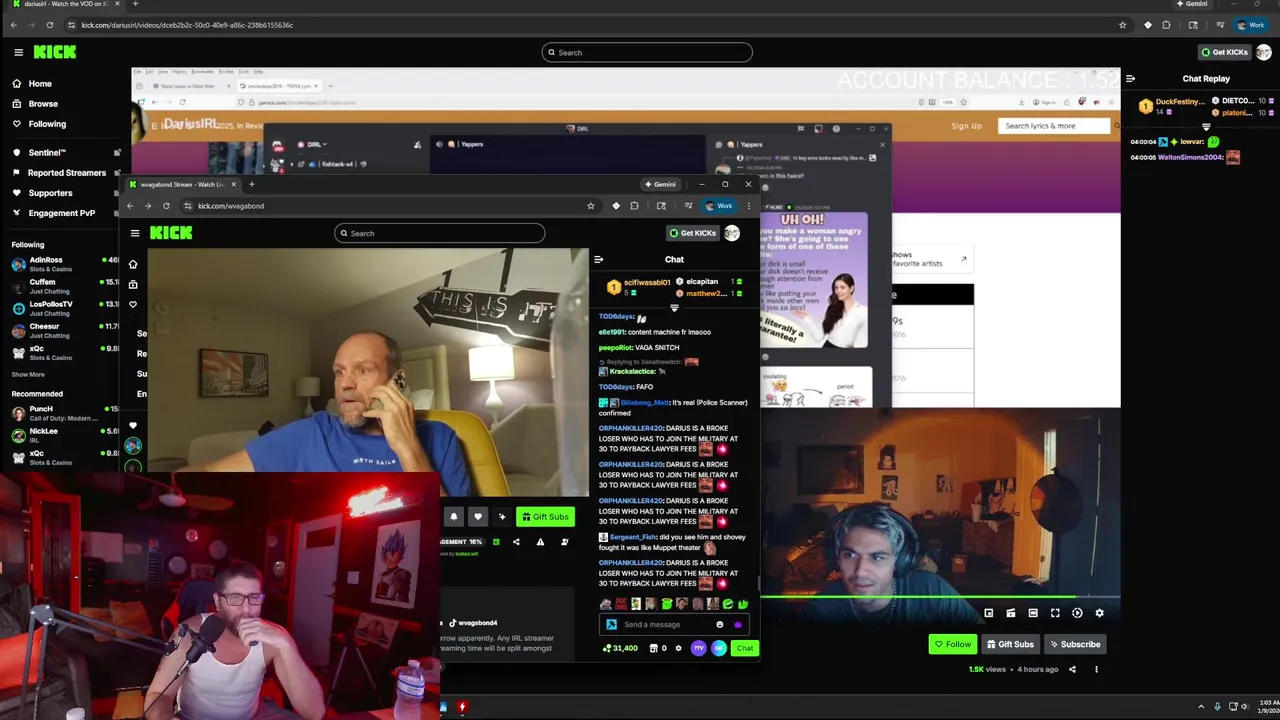
Task: Collapse the Chat Replay panel
Action: (1129, 78)
